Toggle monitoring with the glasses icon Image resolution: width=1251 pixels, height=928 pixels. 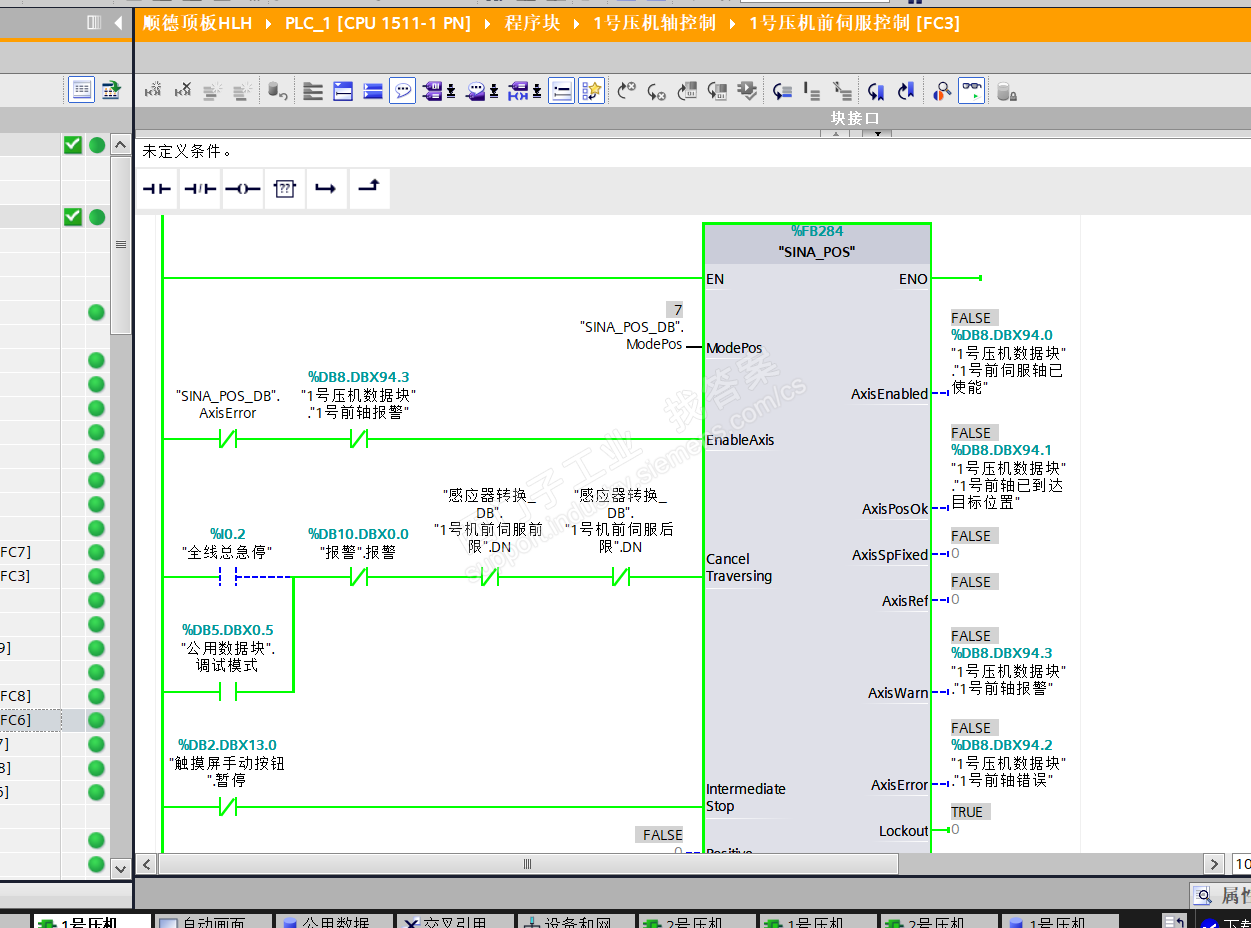[971, 91]
